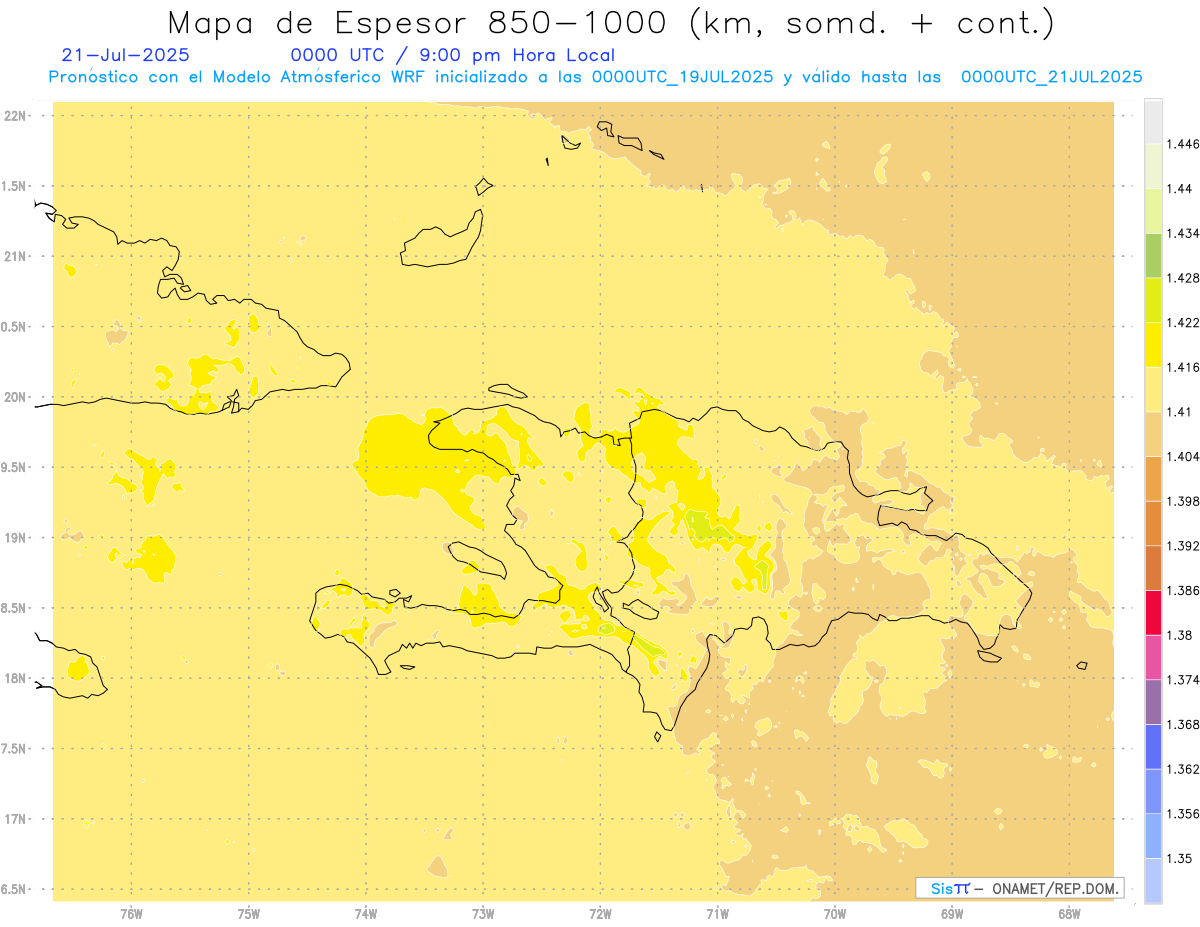Click the 20N latitude label
This screenshot has width=1200, height=927.
(15, 397)
